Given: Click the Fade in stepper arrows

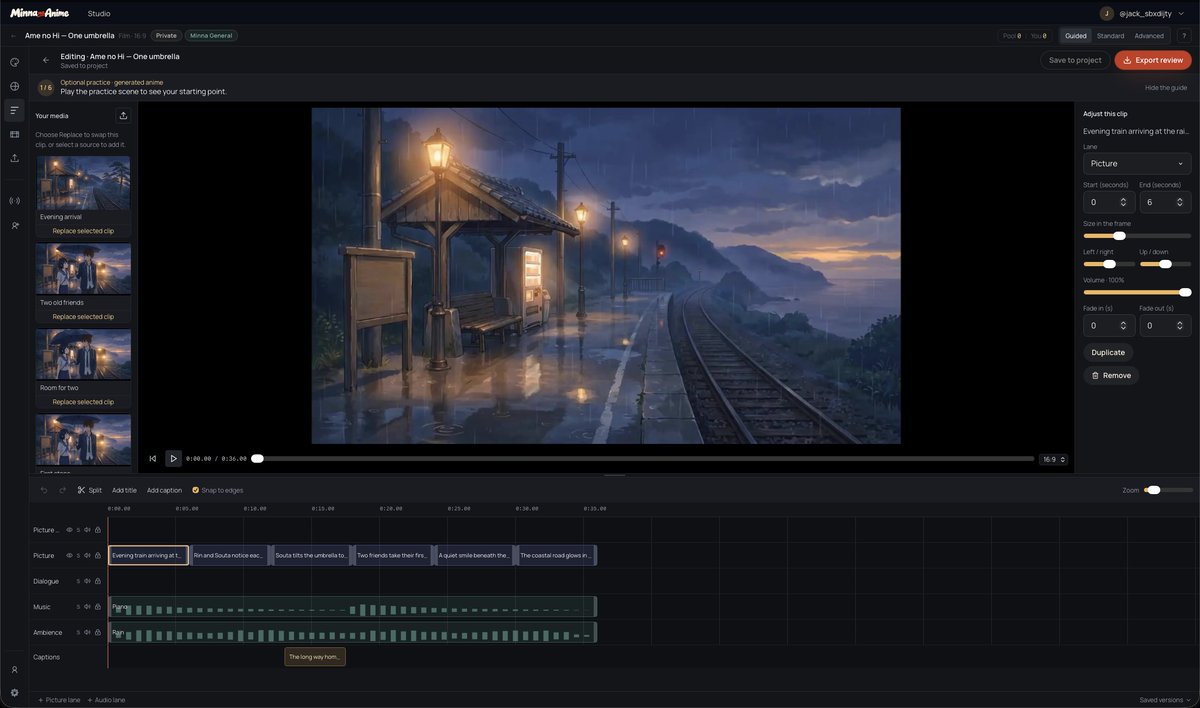Looking at the screenshot, I should pos(1123,325).
